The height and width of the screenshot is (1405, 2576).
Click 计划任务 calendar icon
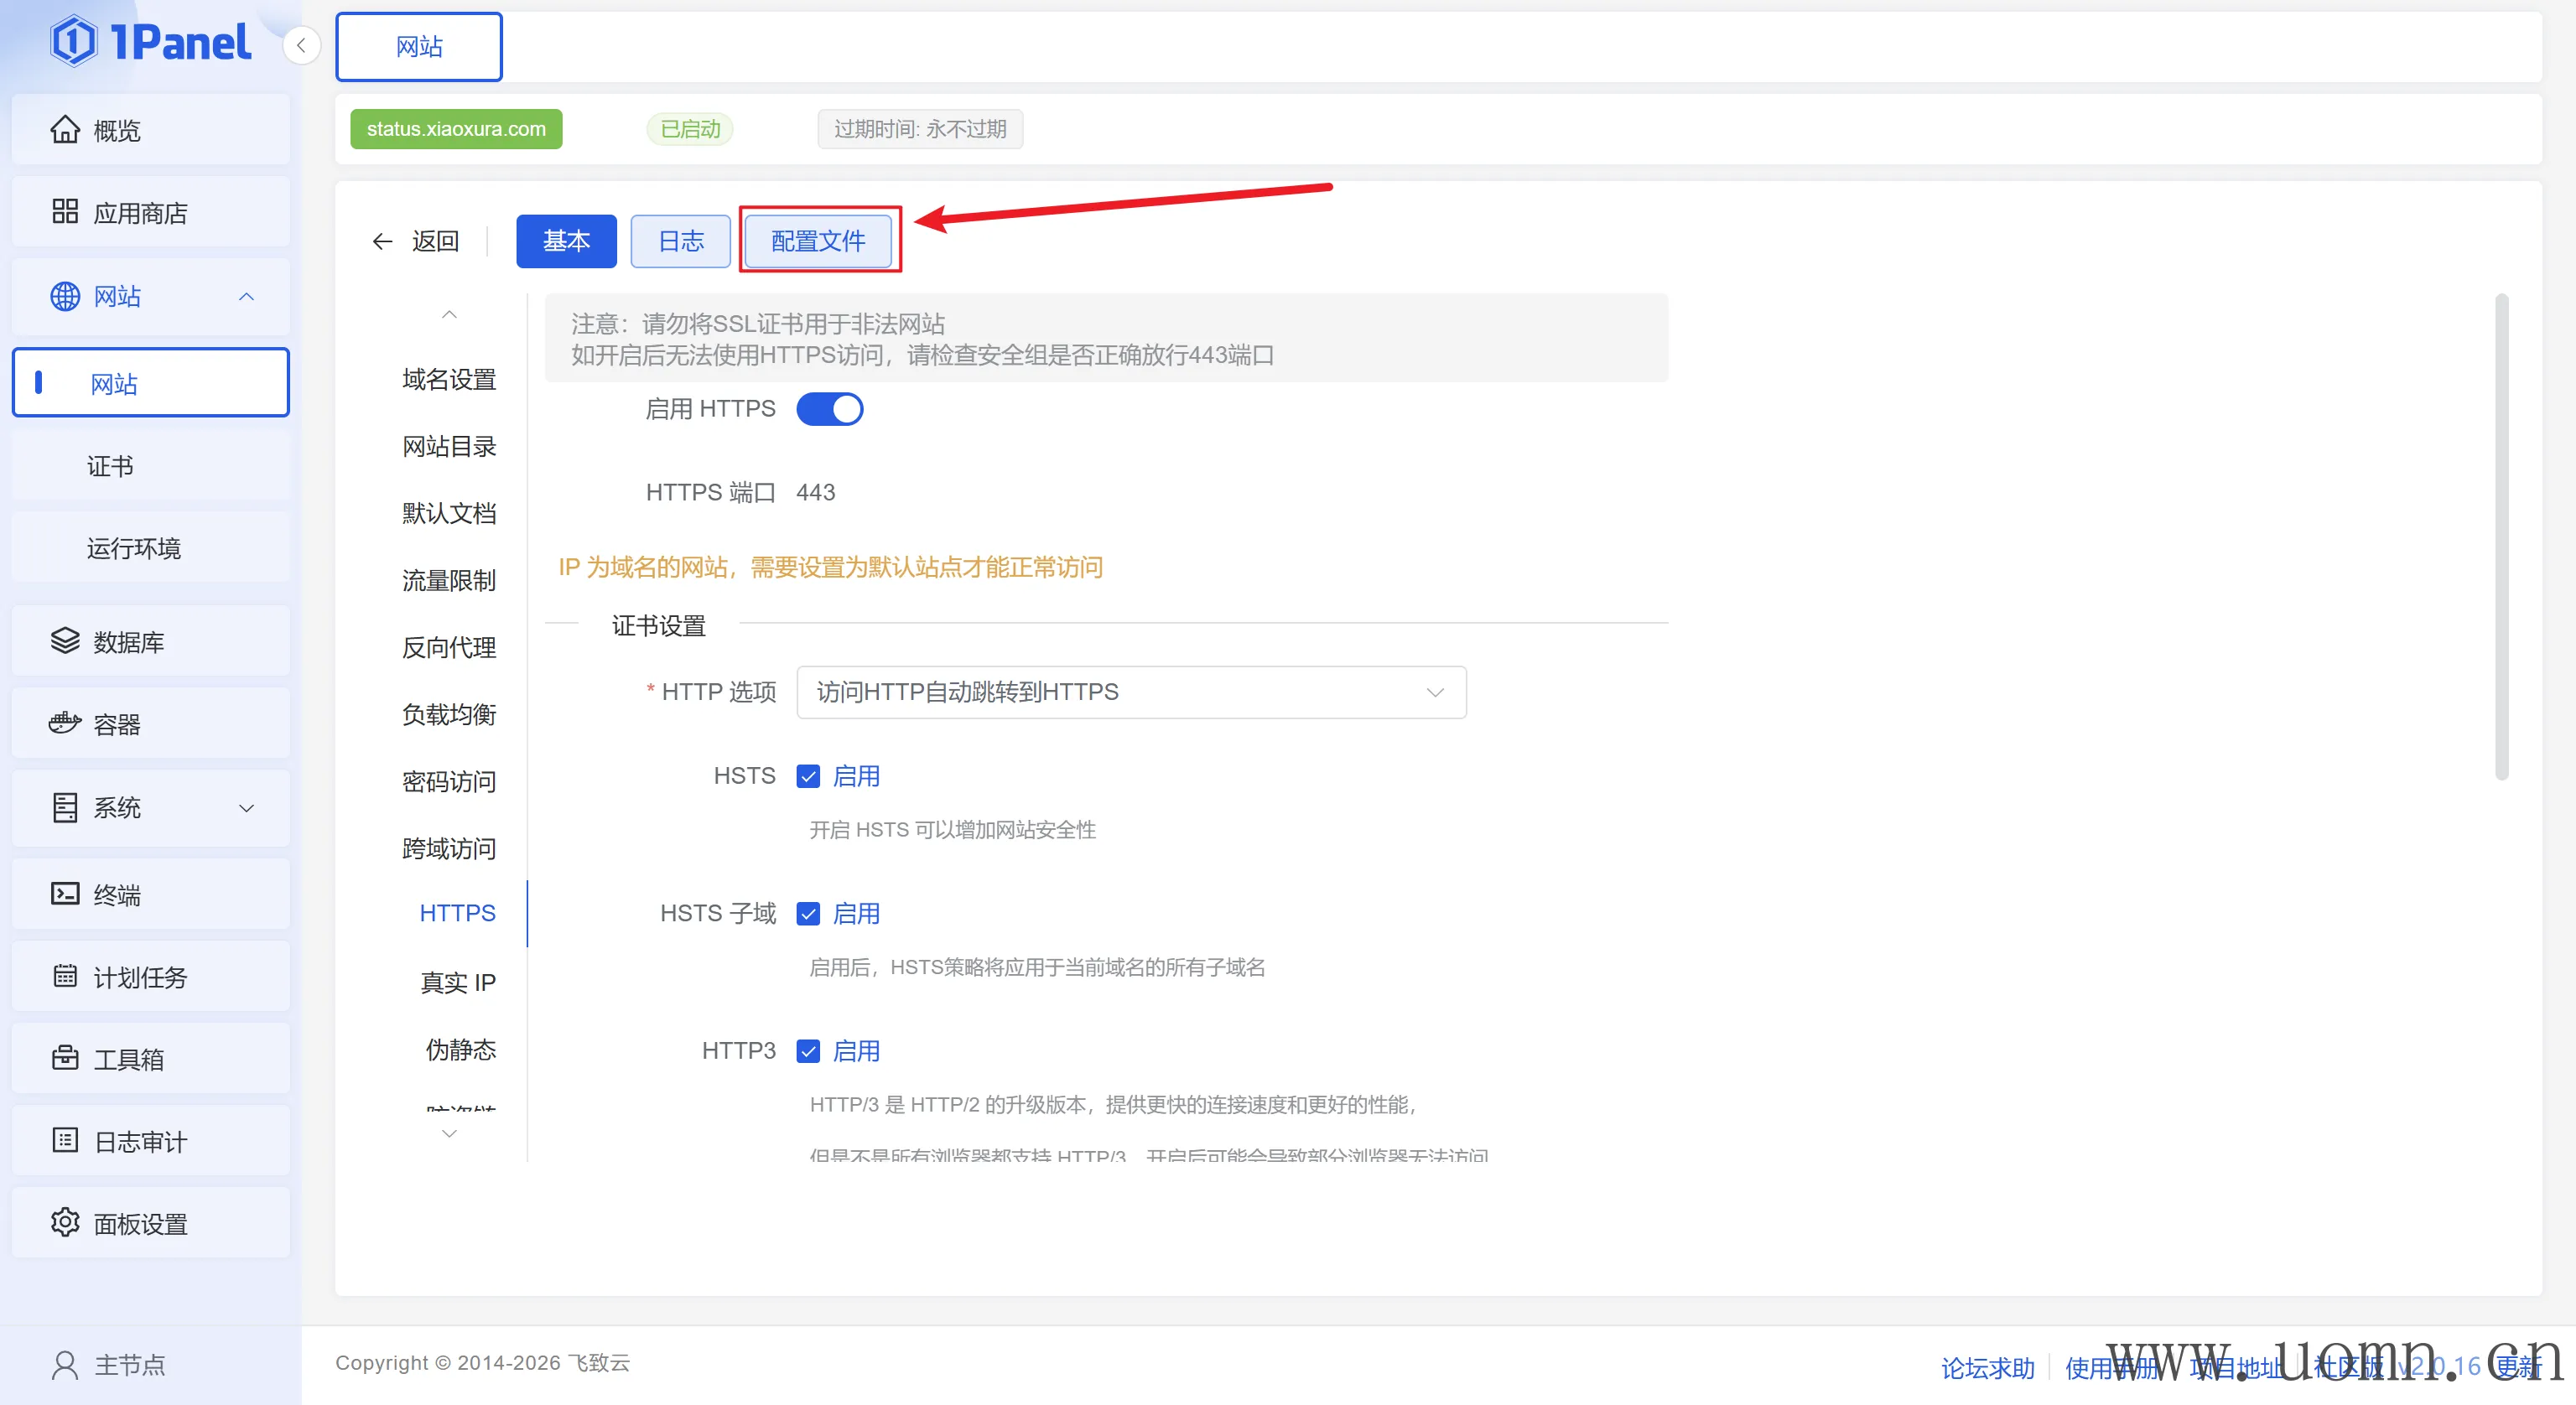click(x=65, y=976)
